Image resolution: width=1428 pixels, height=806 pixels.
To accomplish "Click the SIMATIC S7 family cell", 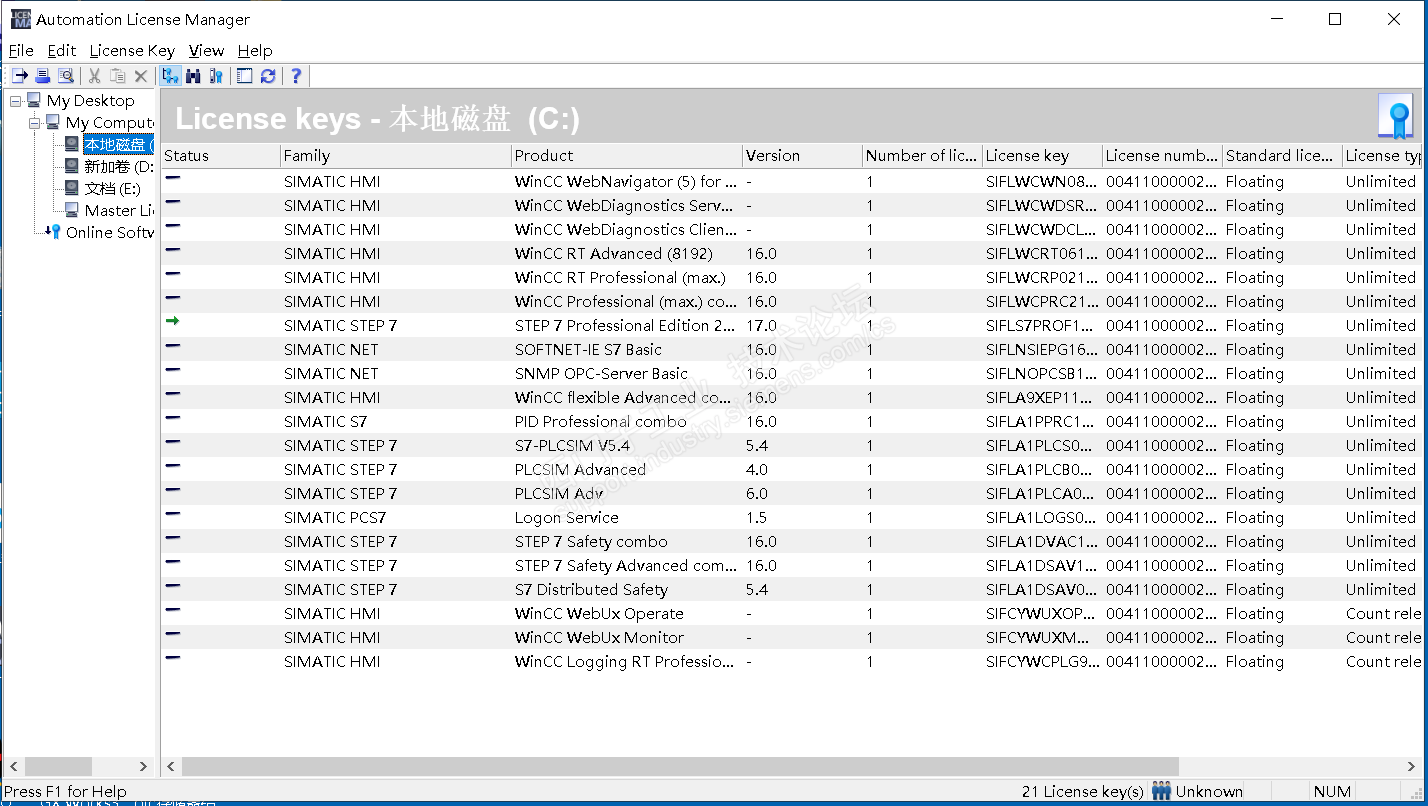I will click(x=325, y=422).
